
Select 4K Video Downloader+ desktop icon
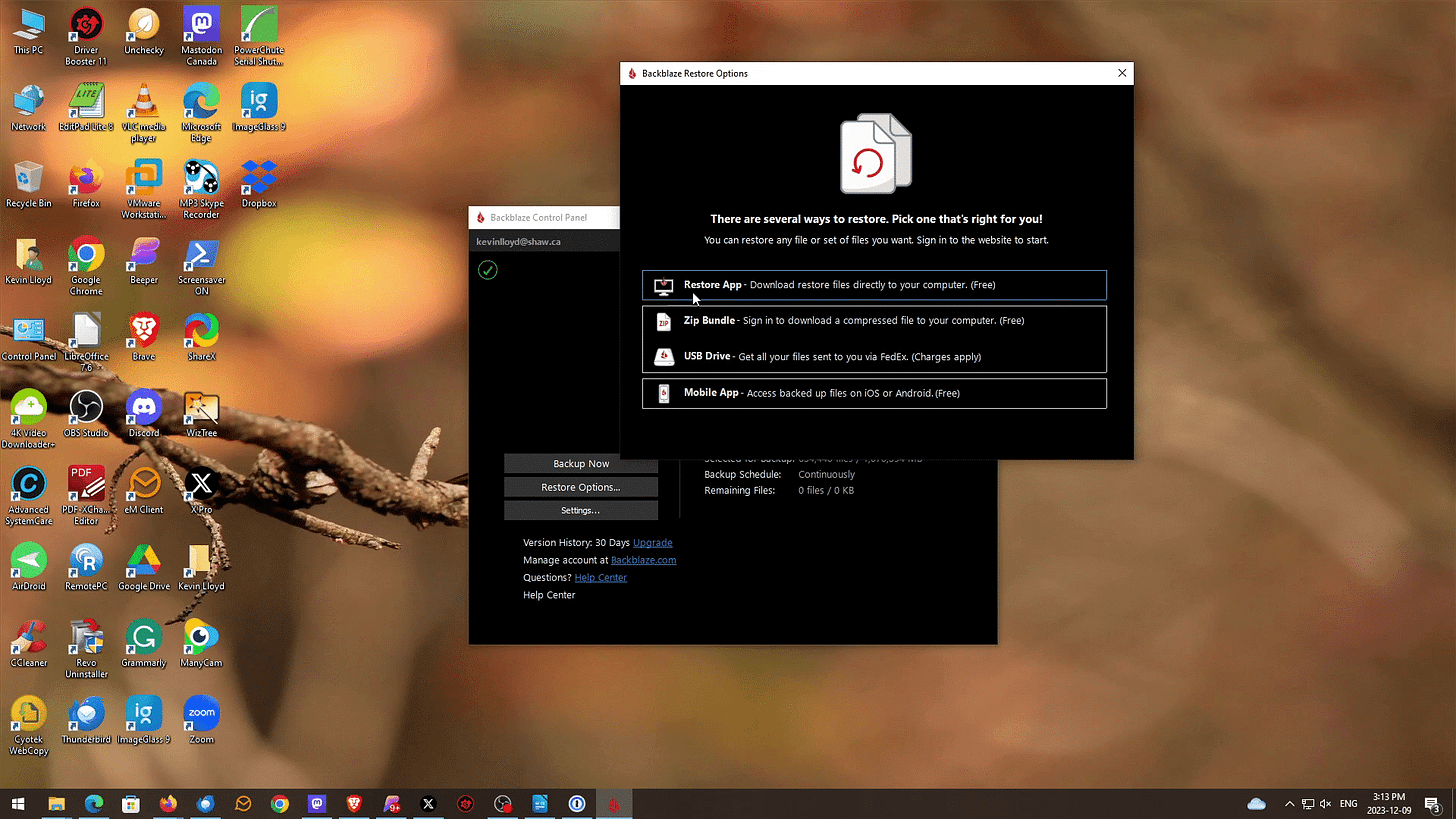pos(28,420)
